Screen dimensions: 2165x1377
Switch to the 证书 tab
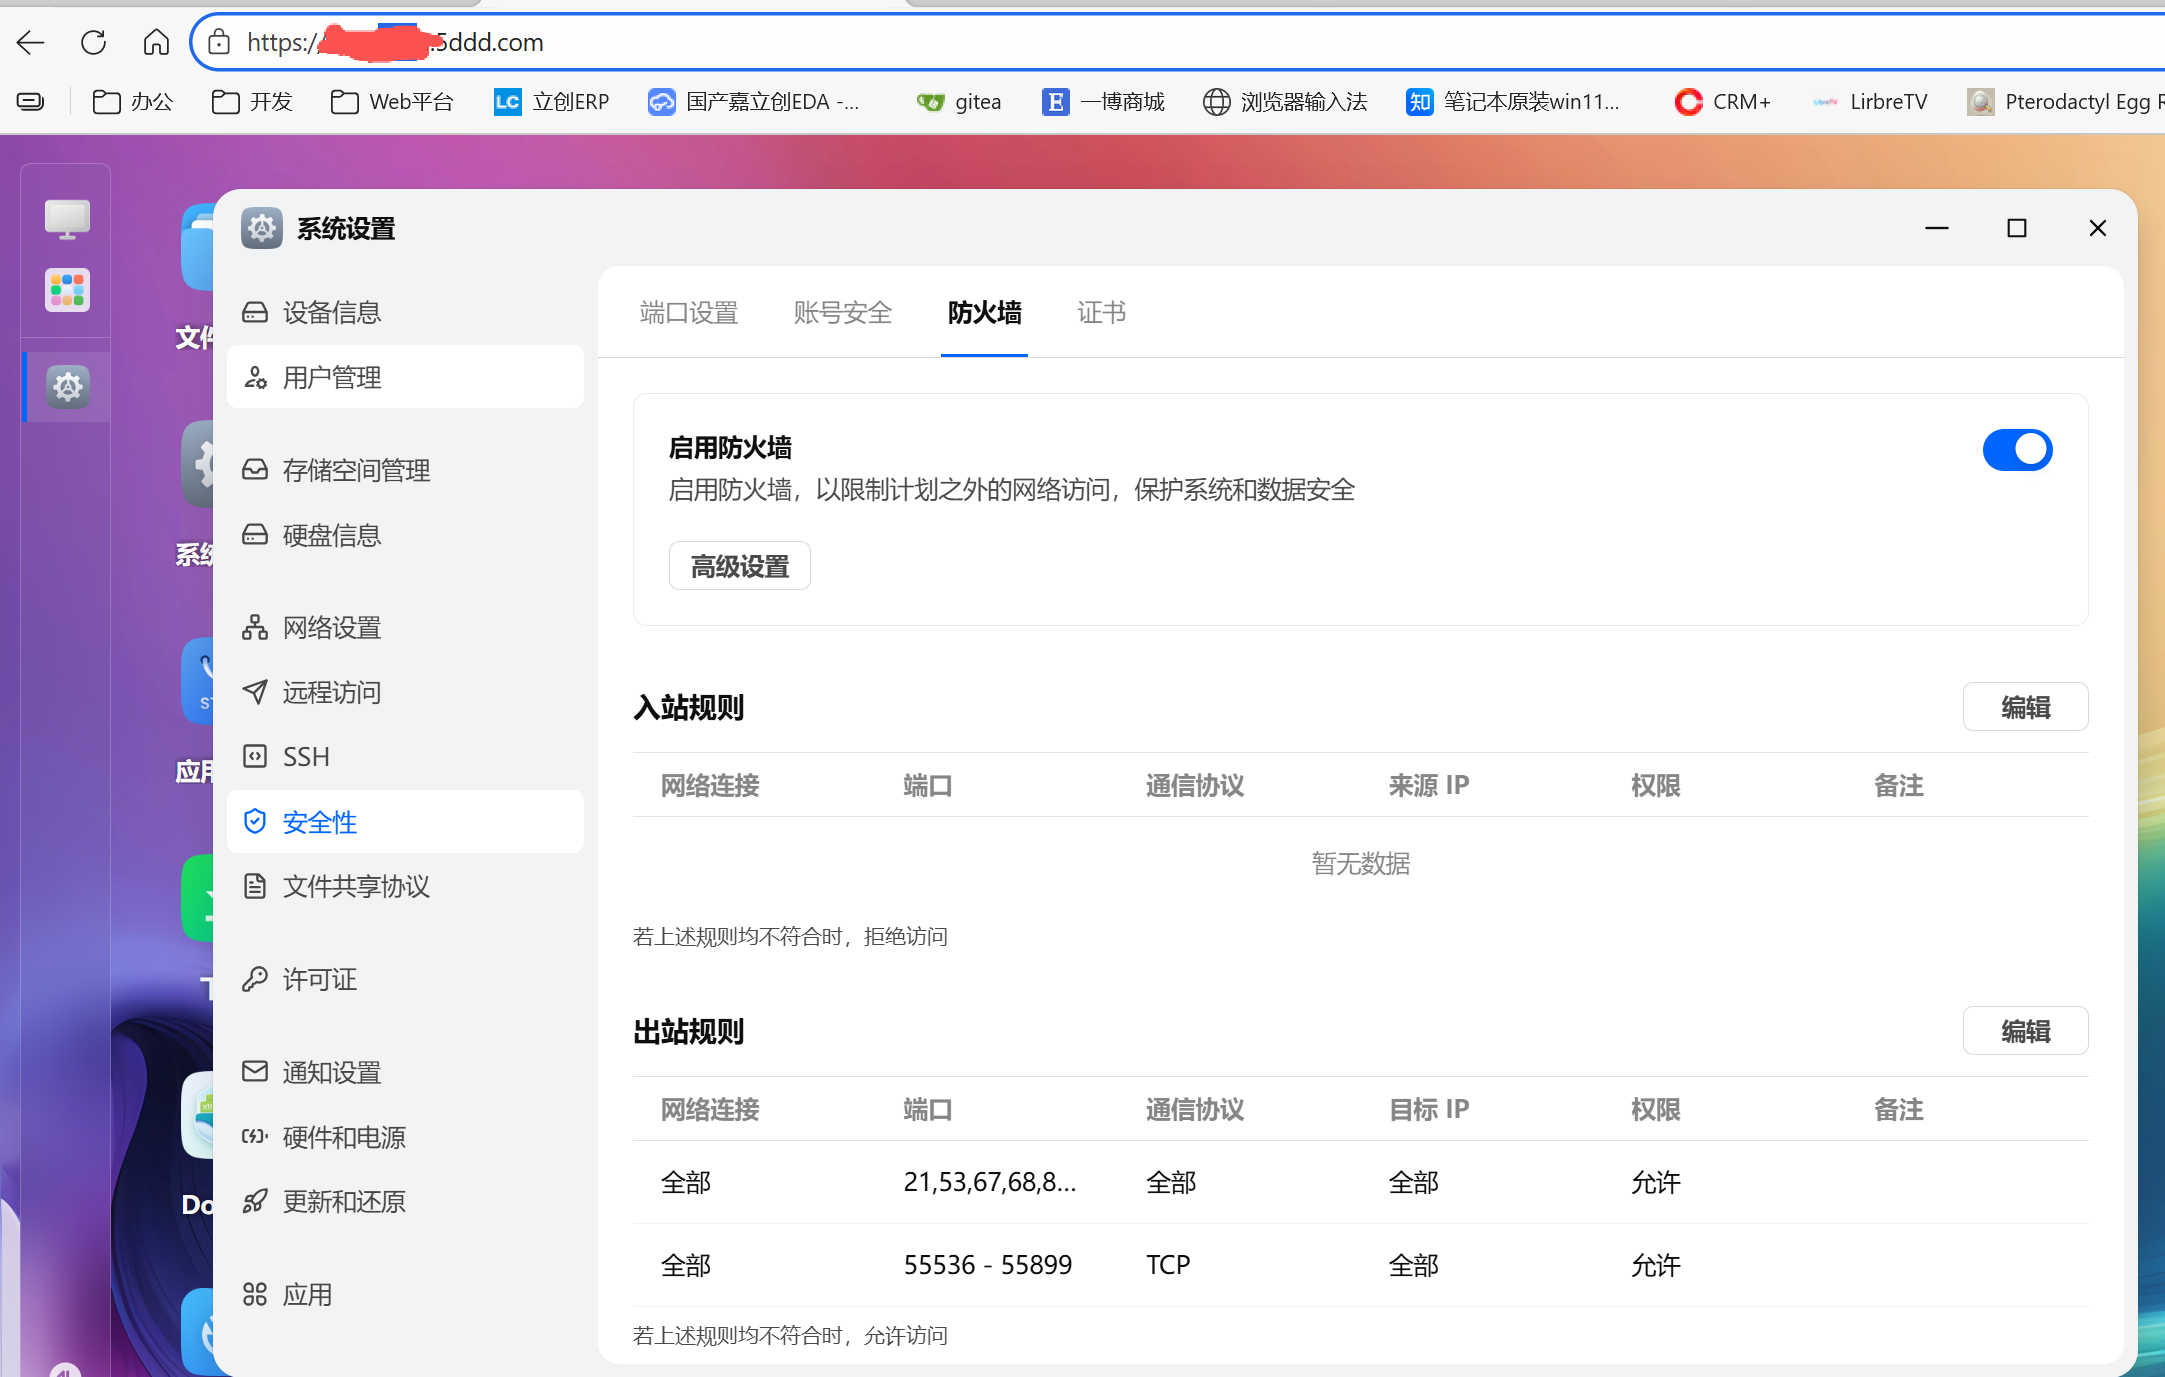pos(1101,313)
